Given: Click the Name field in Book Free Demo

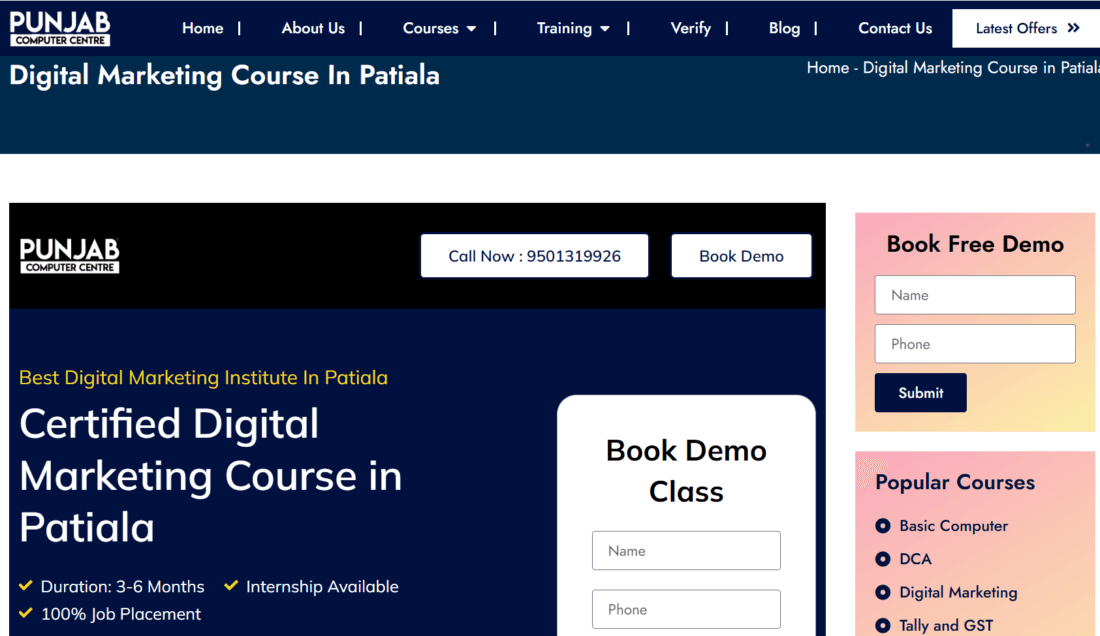Looking at the screenshot, I should [975, 295].
